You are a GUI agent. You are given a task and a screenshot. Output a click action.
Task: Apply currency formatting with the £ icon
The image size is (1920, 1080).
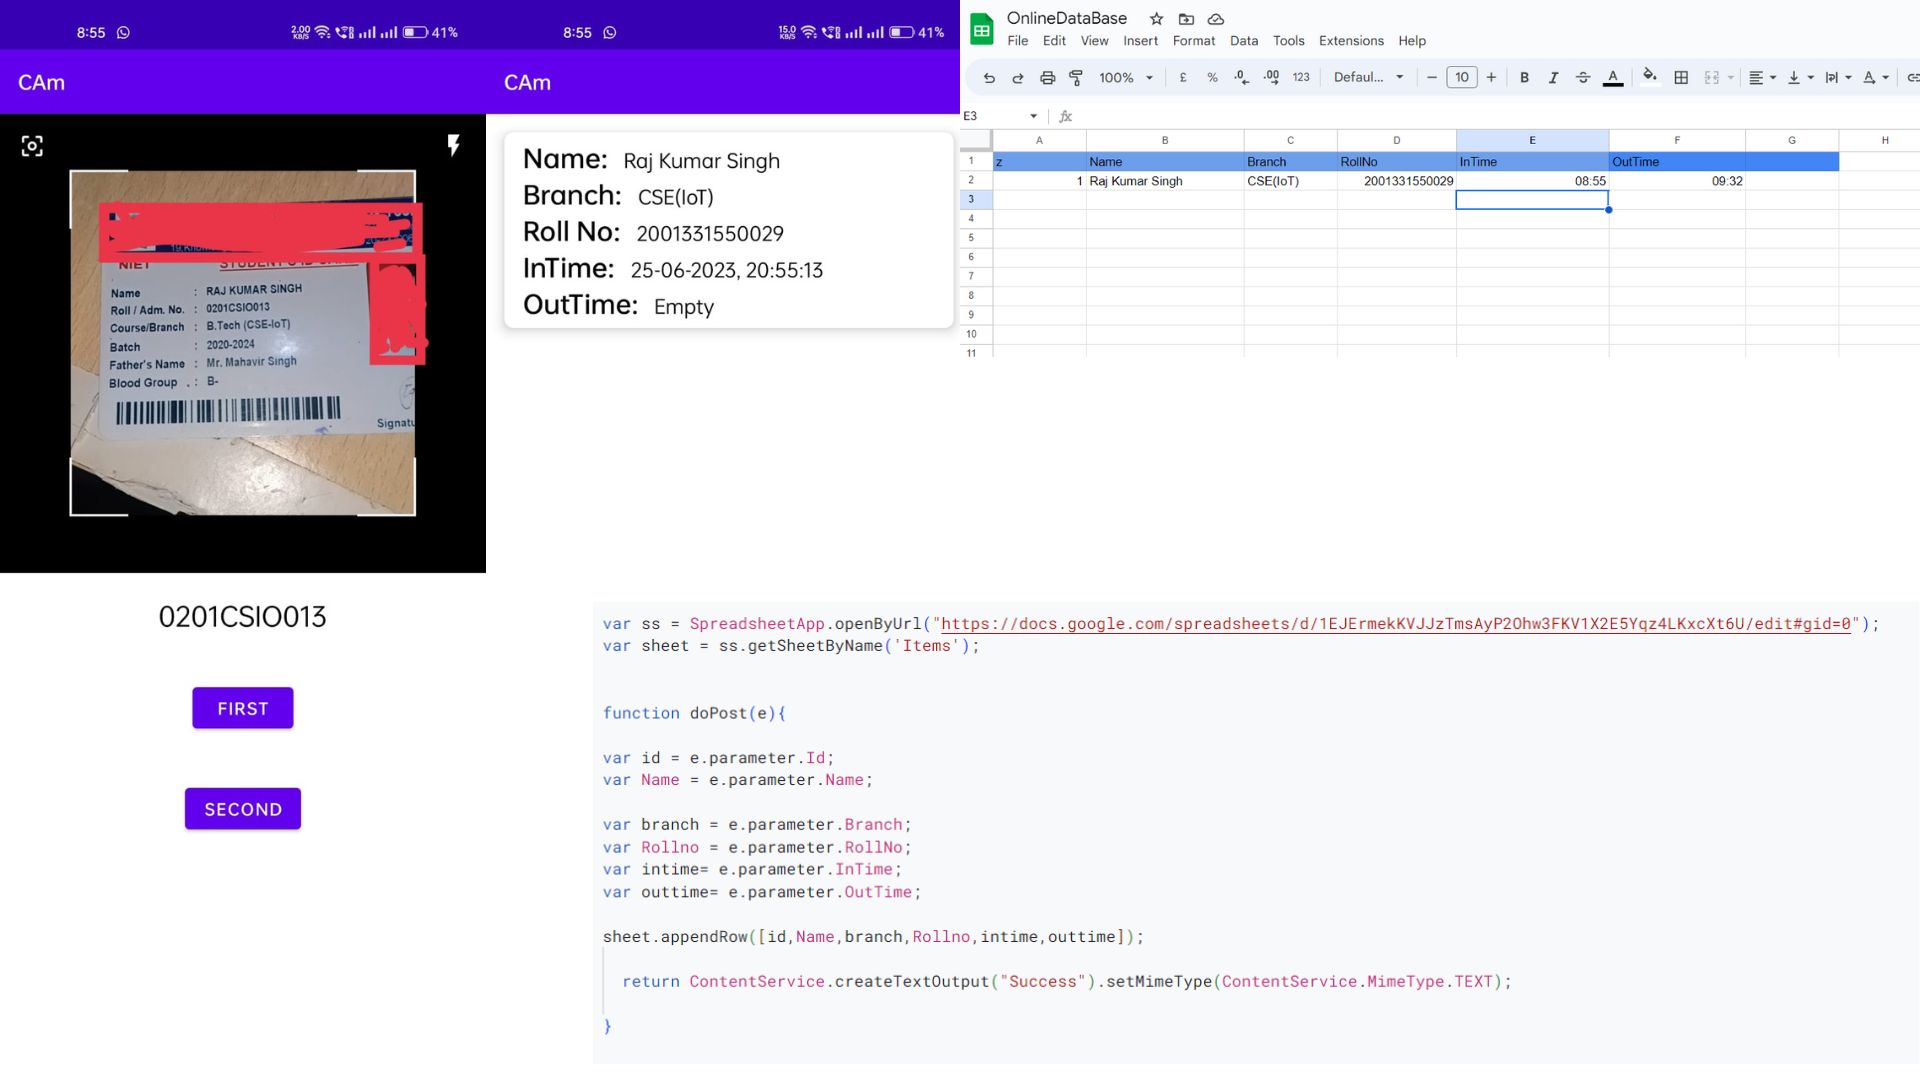pos(1182,77)
